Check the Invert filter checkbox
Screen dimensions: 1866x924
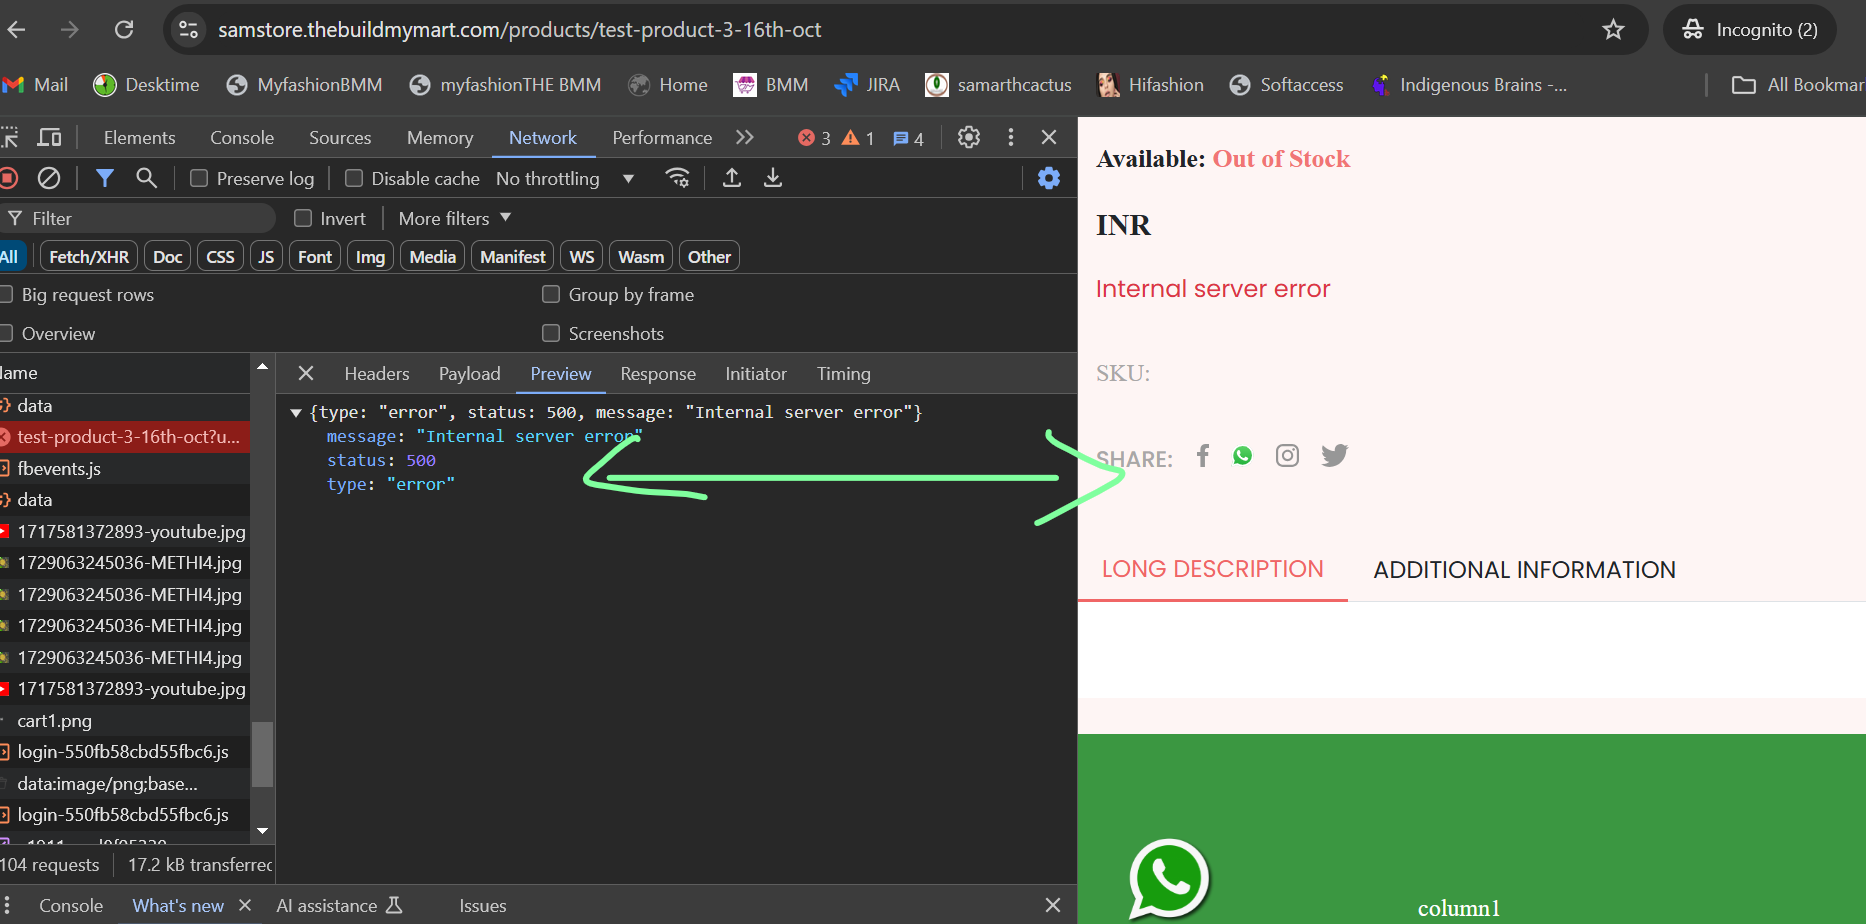click(303, 218)
